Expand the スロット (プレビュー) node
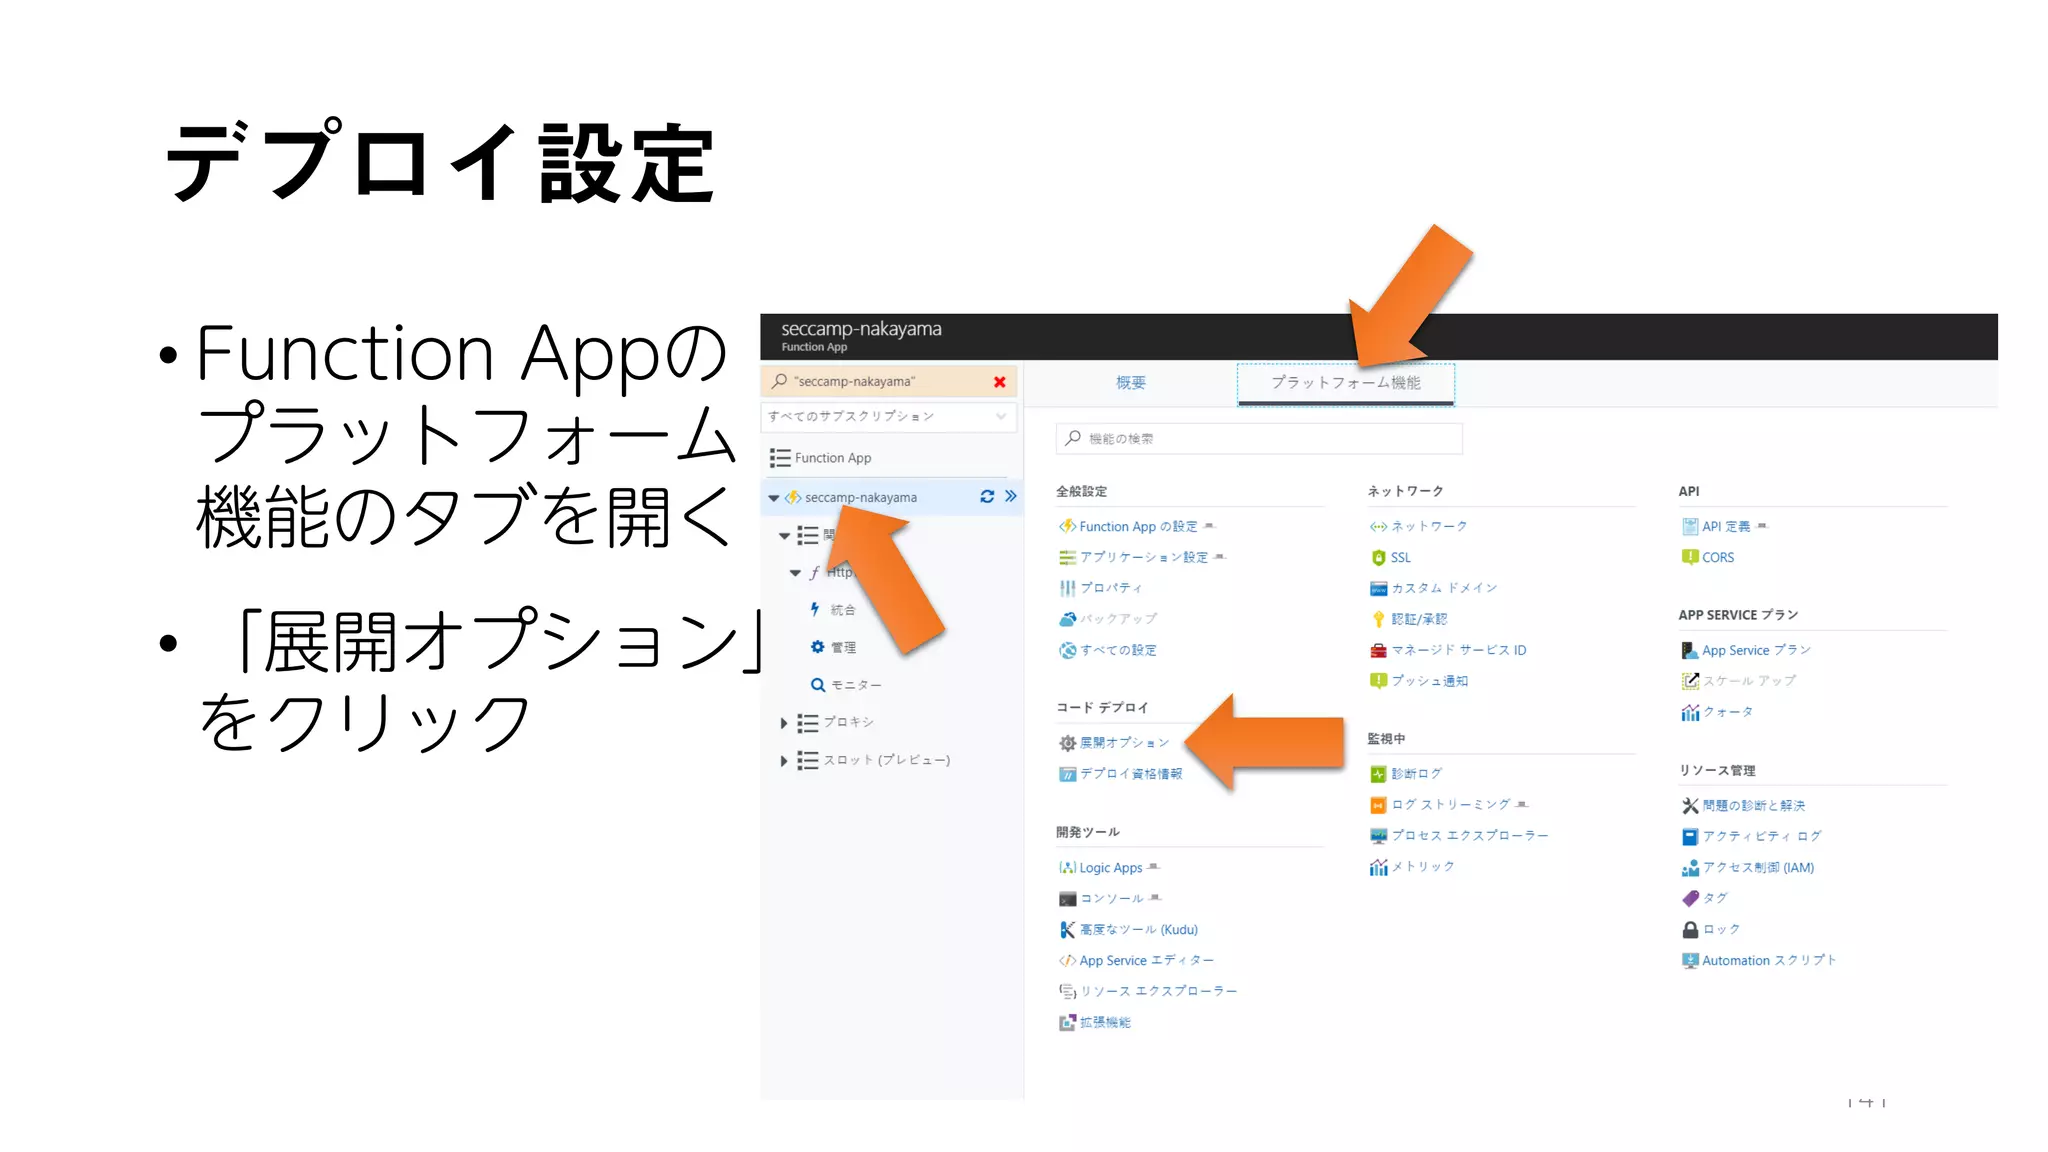 [x=784, y=761]
